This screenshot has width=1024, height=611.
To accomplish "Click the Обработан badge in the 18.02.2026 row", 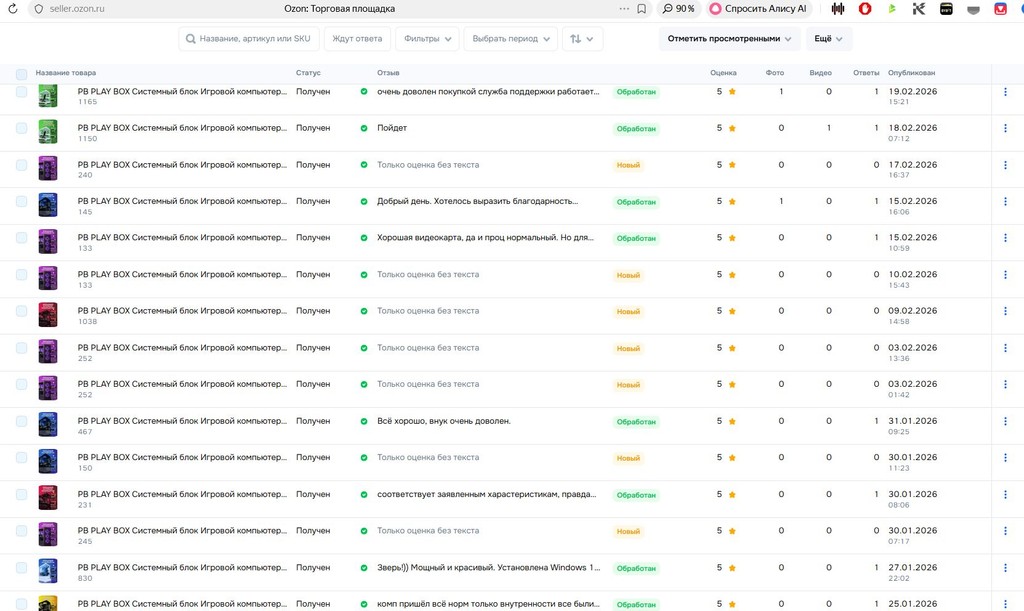I will click(x=636, y=129).
